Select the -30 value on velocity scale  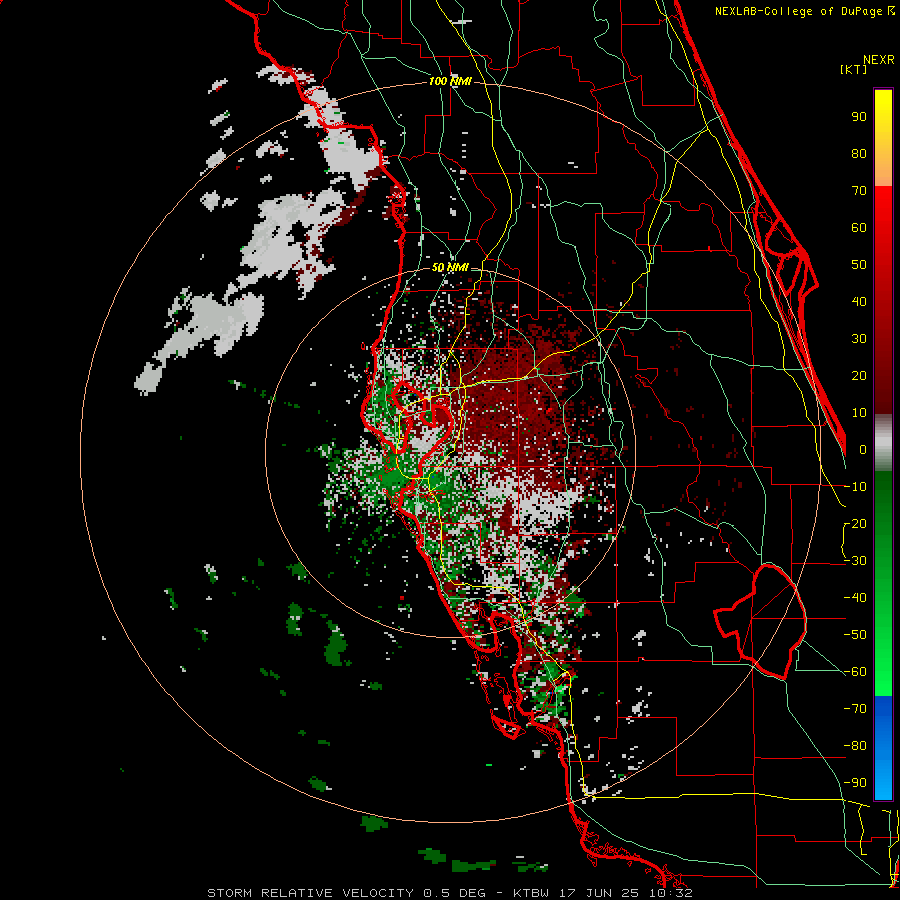point(855,561)
